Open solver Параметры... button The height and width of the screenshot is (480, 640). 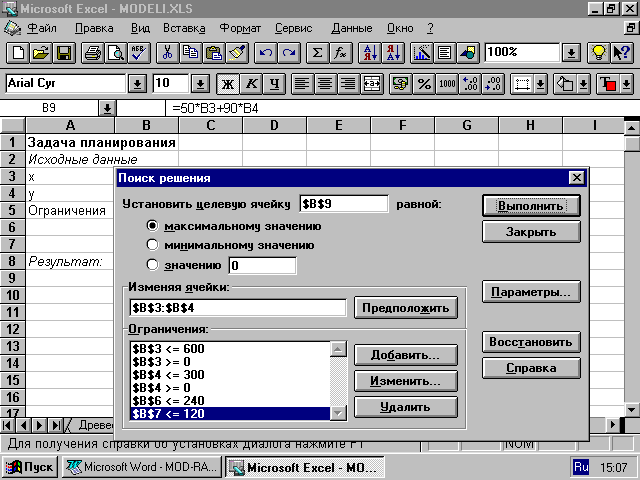[x=531, y=292]
